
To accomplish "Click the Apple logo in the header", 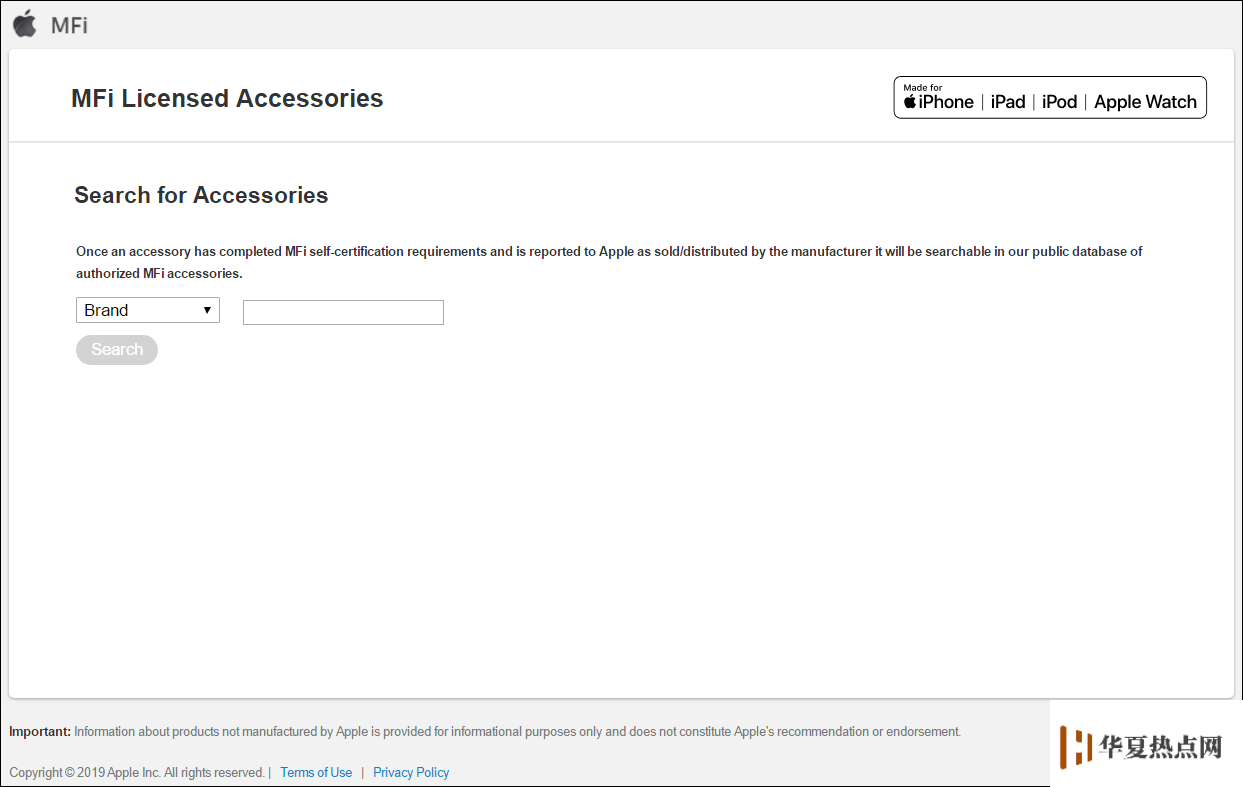I will pos(25,24).
